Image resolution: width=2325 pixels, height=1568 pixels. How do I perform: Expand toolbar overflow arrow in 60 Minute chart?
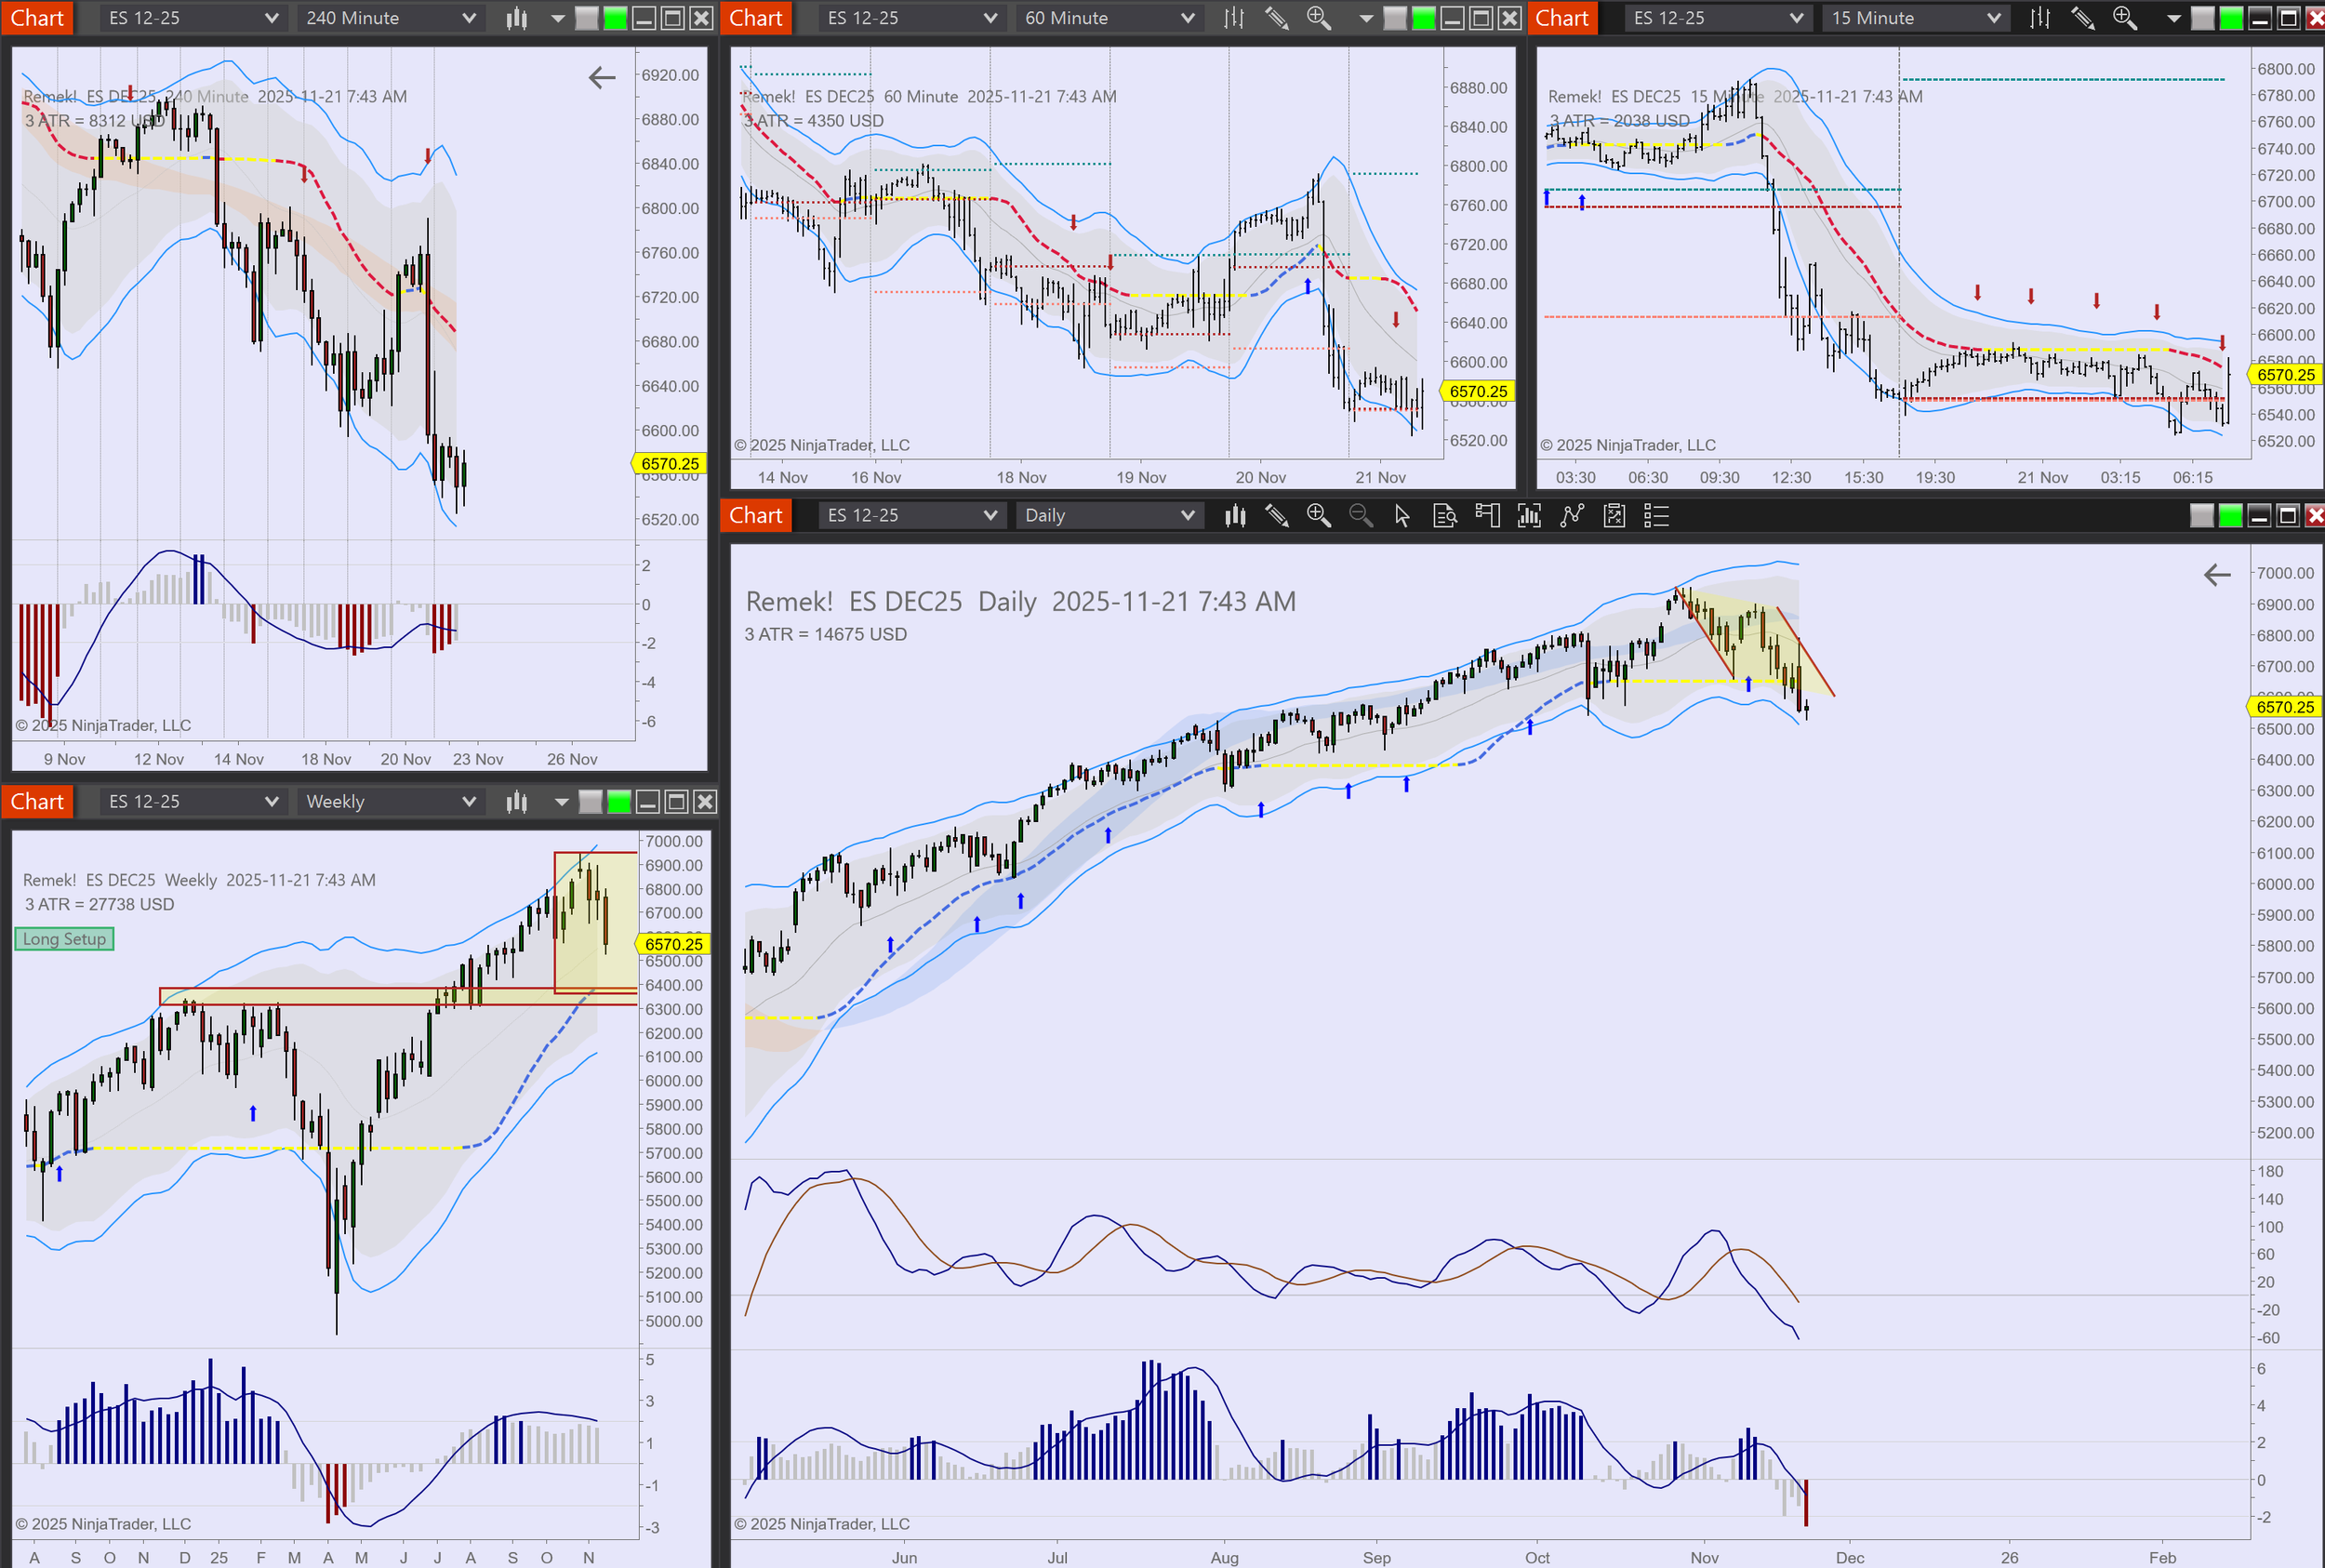click(x=1366, y=18)
